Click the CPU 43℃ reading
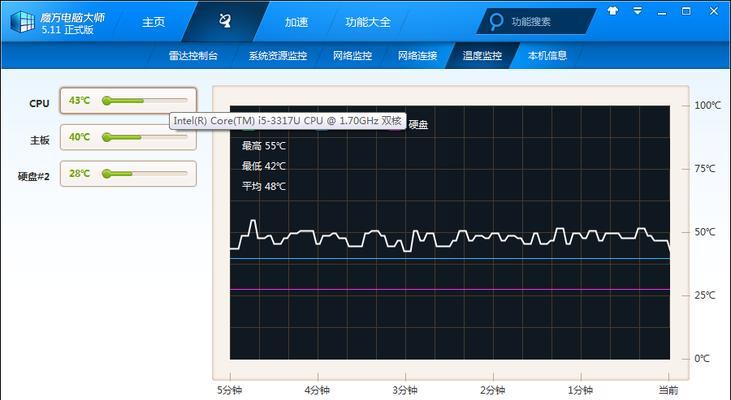This screenshot has width=731, height=400. [x=79, y=100]
